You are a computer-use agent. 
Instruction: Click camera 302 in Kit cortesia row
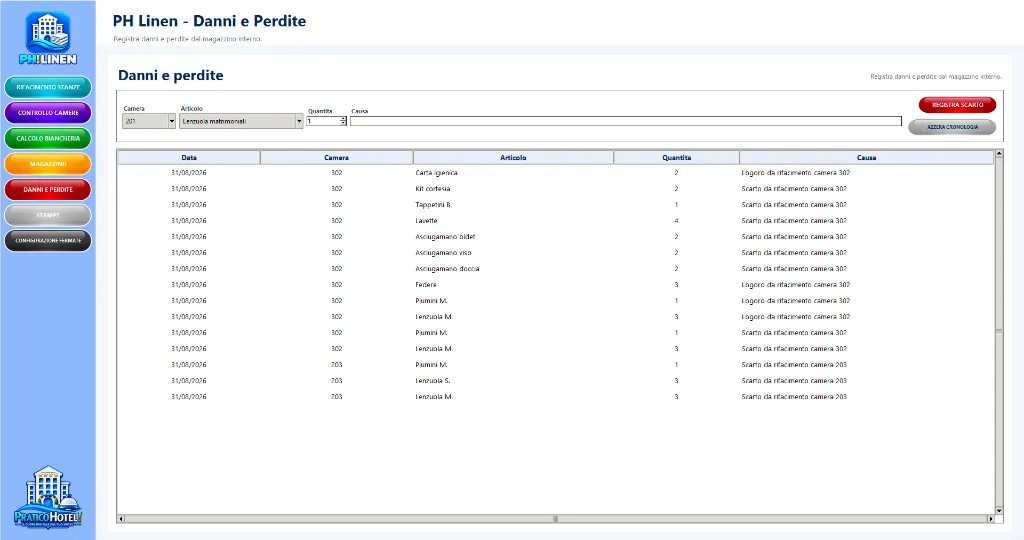tap(336, 189)
